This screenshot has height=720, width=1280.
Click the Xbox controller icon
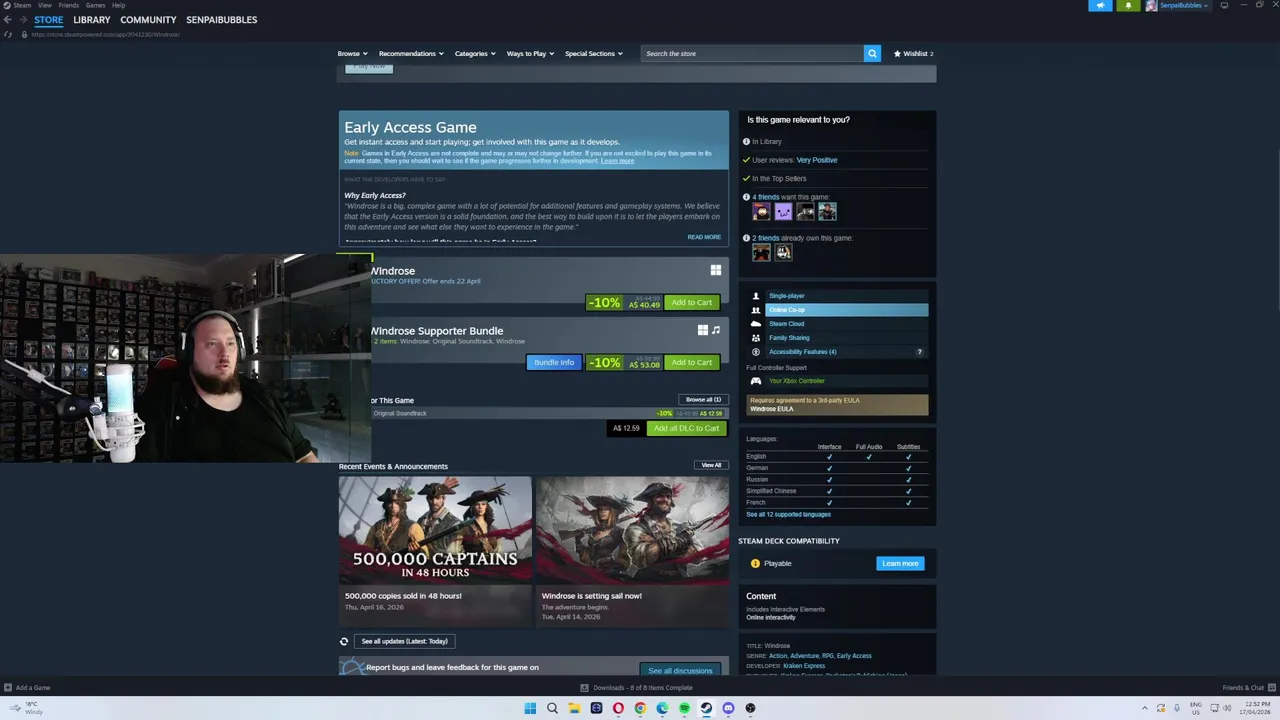tap(756, 381)
